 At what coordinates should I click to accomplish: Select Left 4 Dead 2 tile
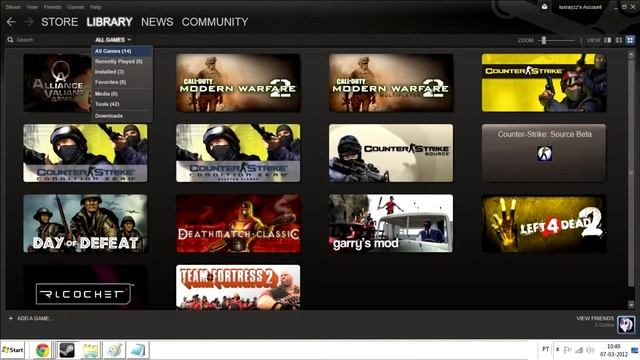(544, 223)
